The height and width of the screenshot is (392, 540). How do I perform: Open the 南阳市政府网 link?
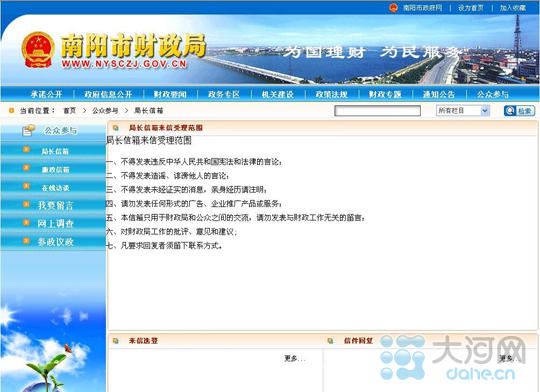(x=423, y=8)
